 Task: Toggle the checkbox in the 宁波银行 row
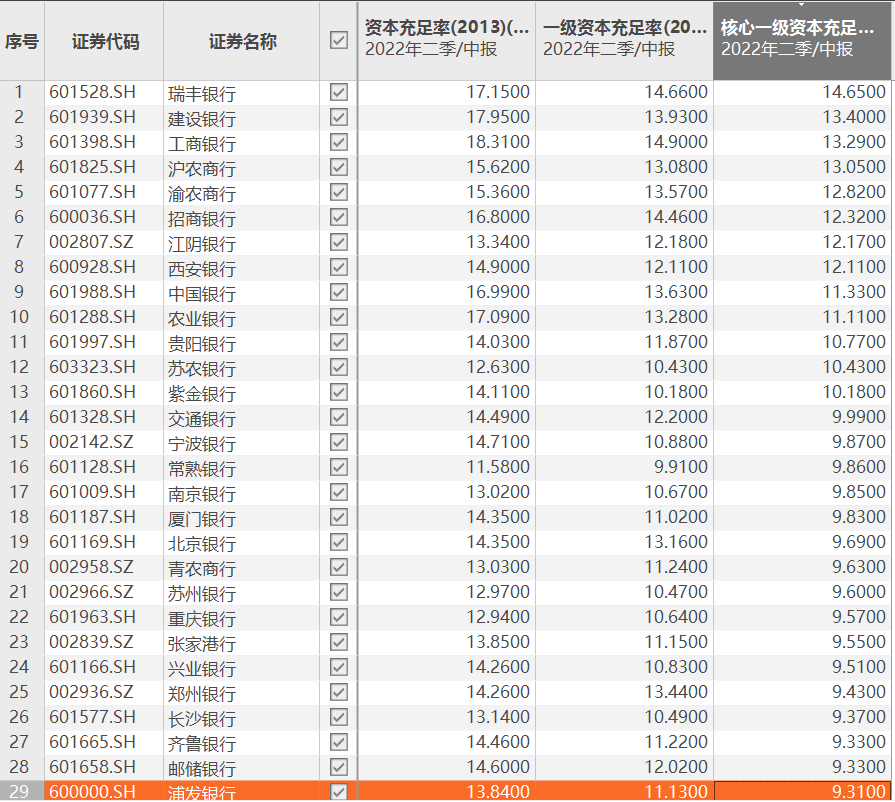[338, 442]
